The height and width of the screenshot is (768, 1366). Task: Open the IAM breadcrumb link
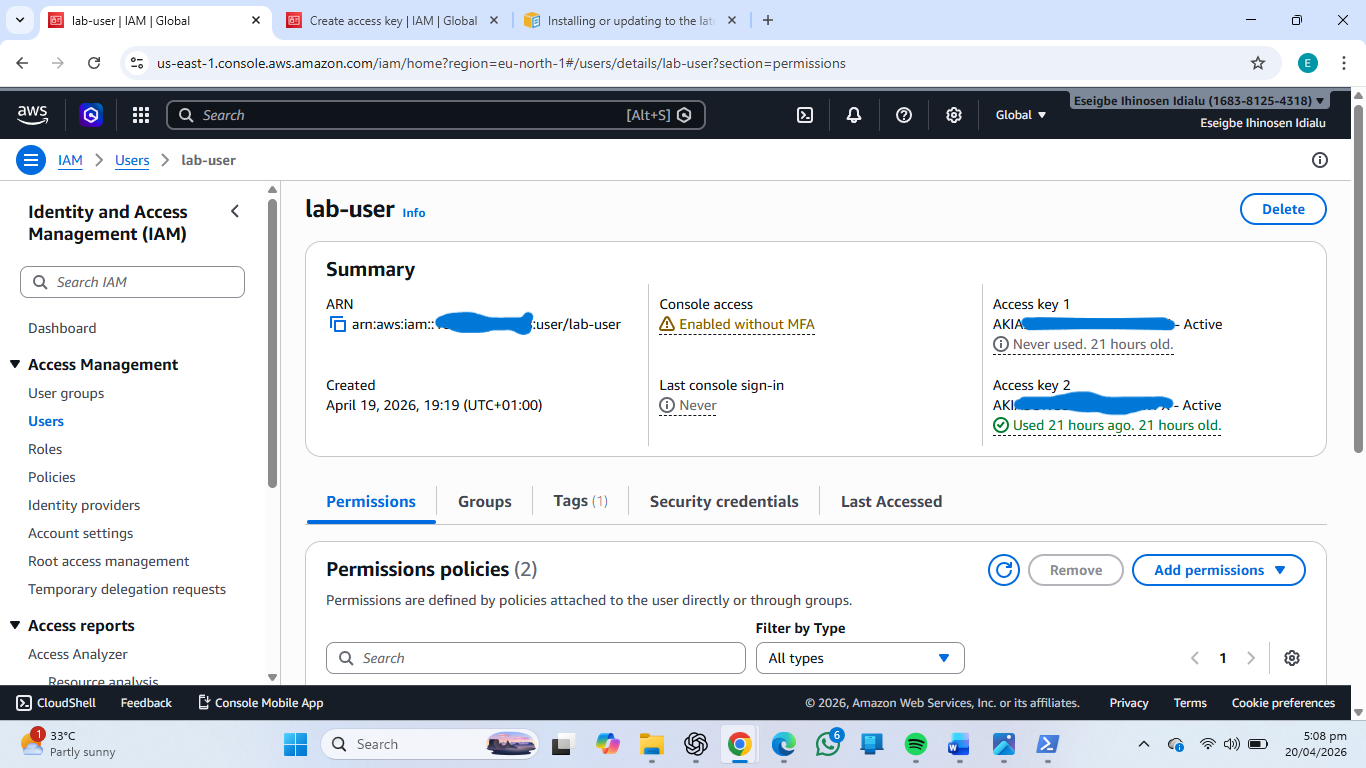click(70, 160)
